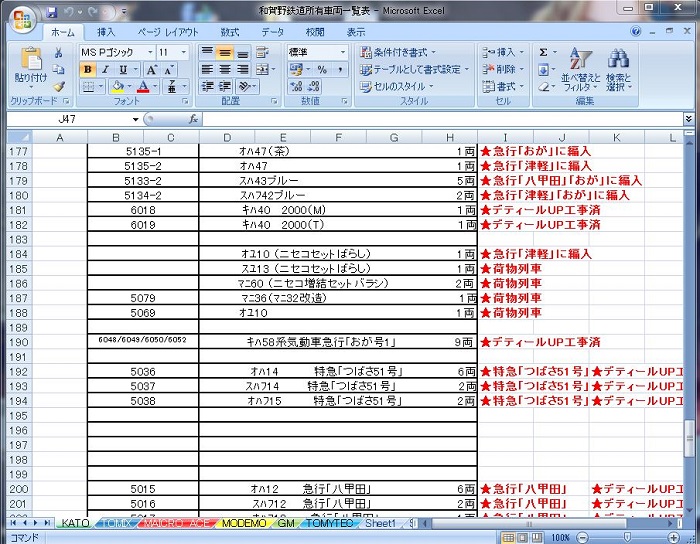Click 削除 delete cells button

(503, 69)
